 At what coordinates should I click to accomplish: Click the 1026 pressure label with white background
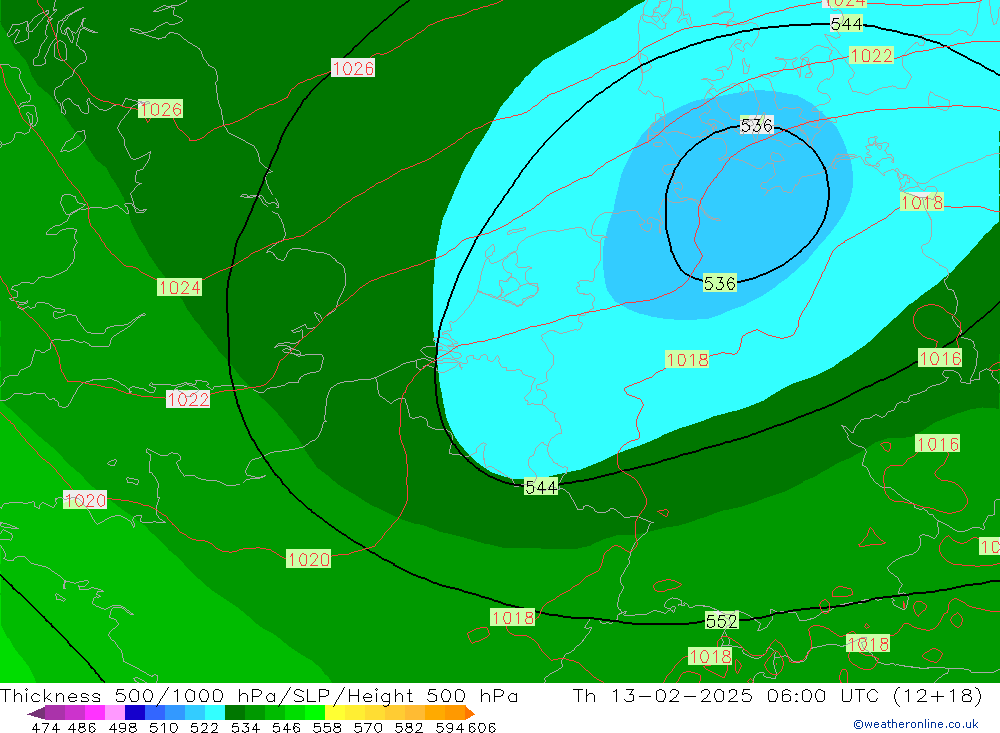(x=352, y=68)
